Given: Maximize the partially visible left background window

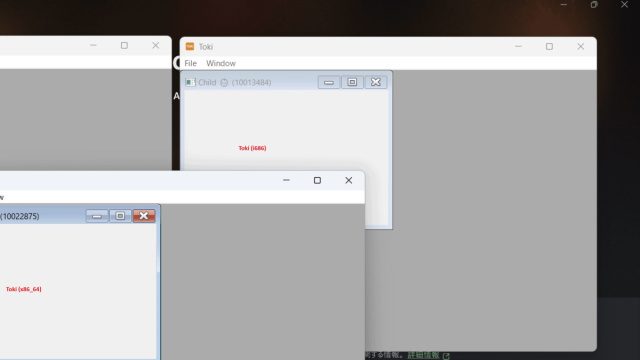Looking at the screenshot, I should point(124,45).
